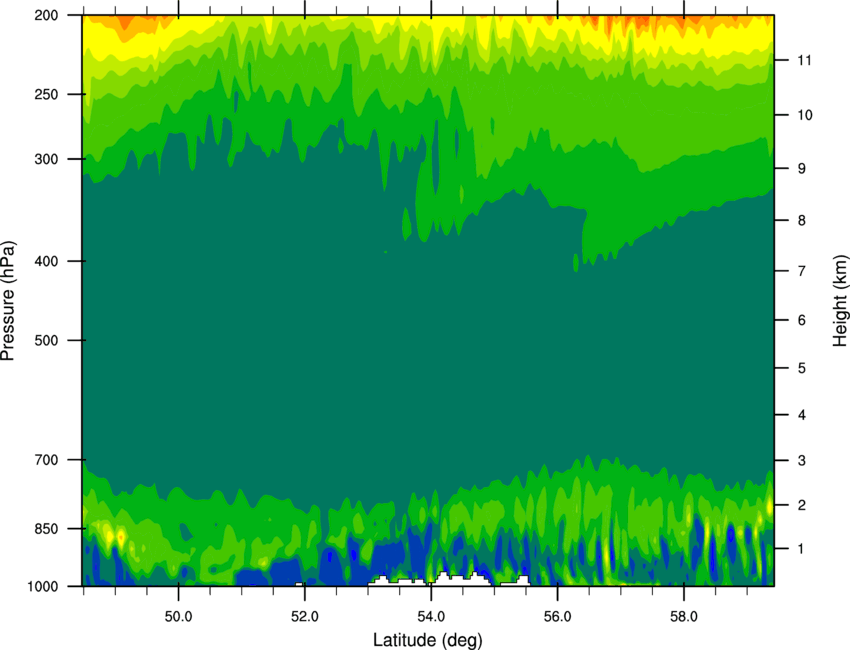Click the 54.0 latitude tick label

(x=431, y=617)
